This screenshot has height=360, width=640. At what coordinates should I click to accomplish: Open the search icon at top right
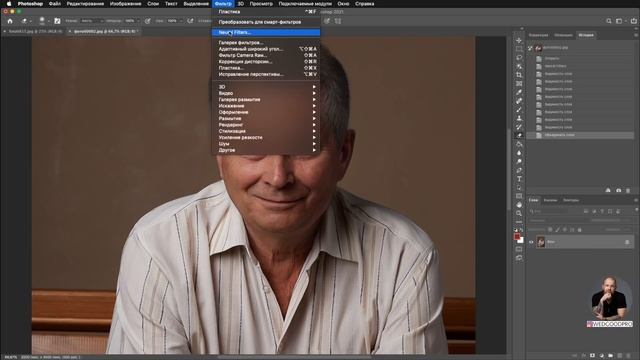point(609,20)
